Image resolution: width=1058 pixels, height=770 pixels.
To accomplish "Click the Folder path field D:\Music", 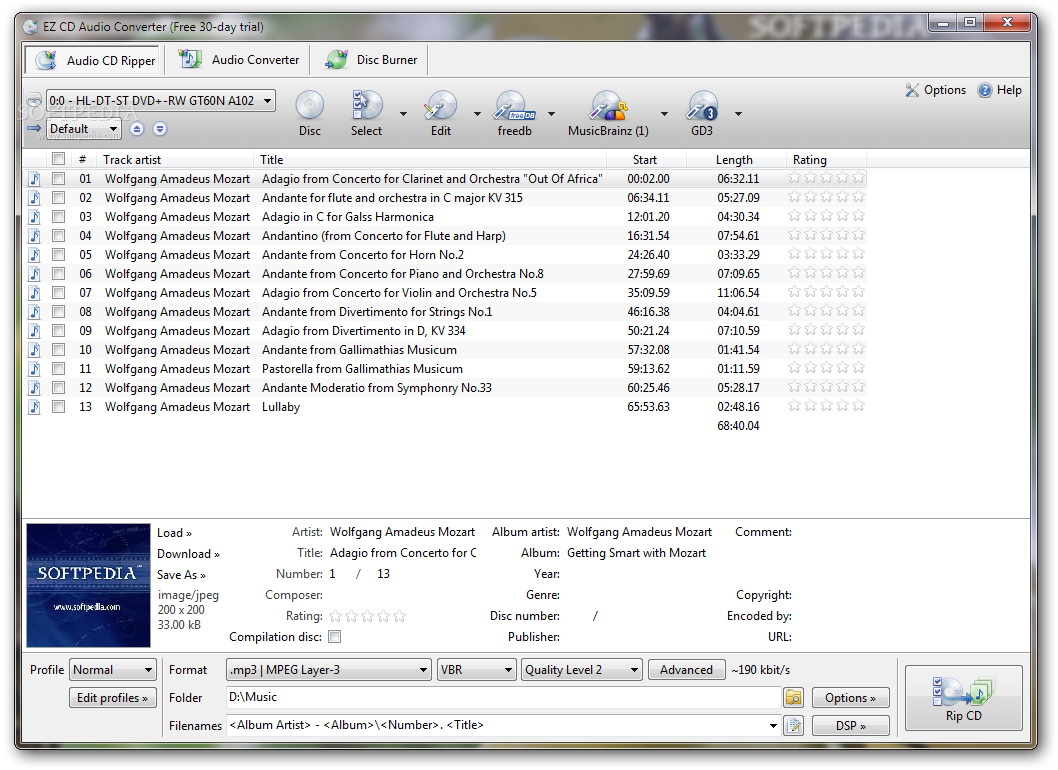I will coord(503,697).
